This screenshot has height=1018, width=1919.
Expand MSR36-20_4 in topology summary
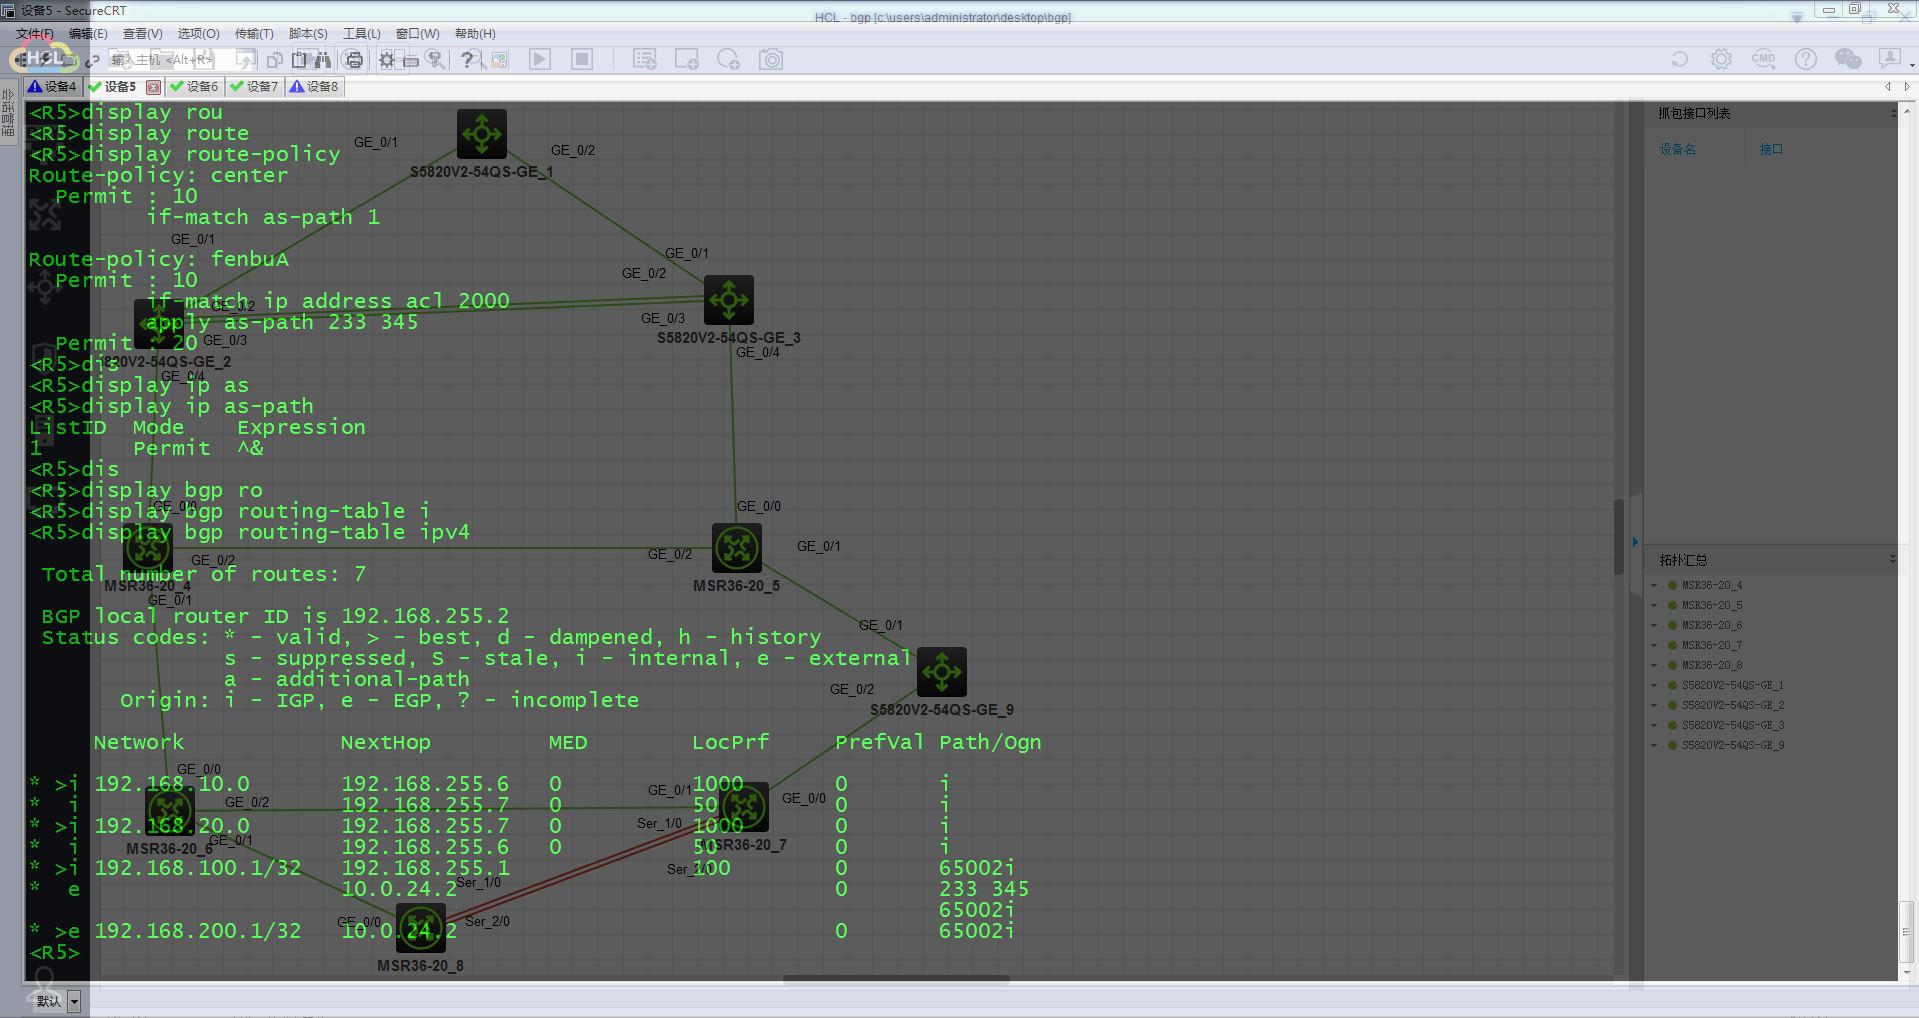(1654, 586)
